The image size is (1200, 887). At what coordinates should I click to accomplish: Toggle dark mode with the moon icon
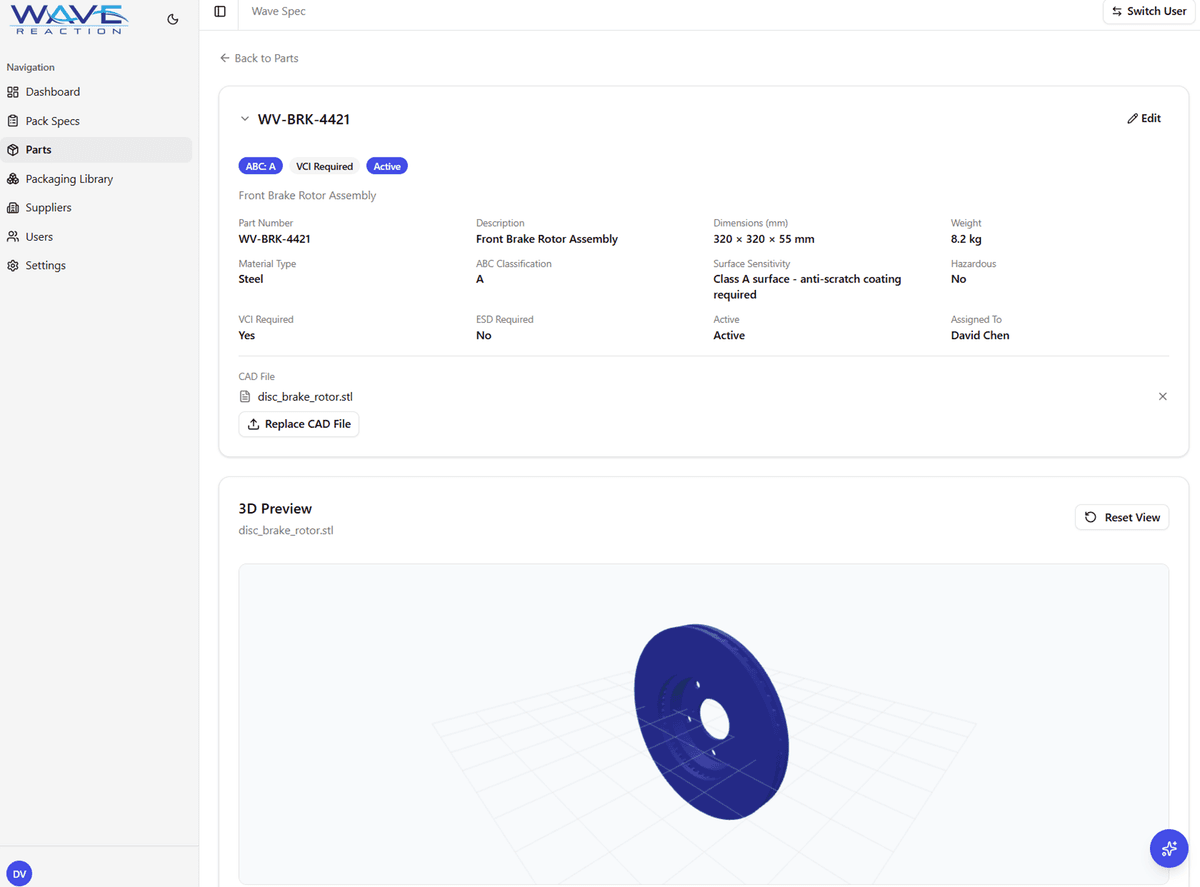(x=172, y=18)
